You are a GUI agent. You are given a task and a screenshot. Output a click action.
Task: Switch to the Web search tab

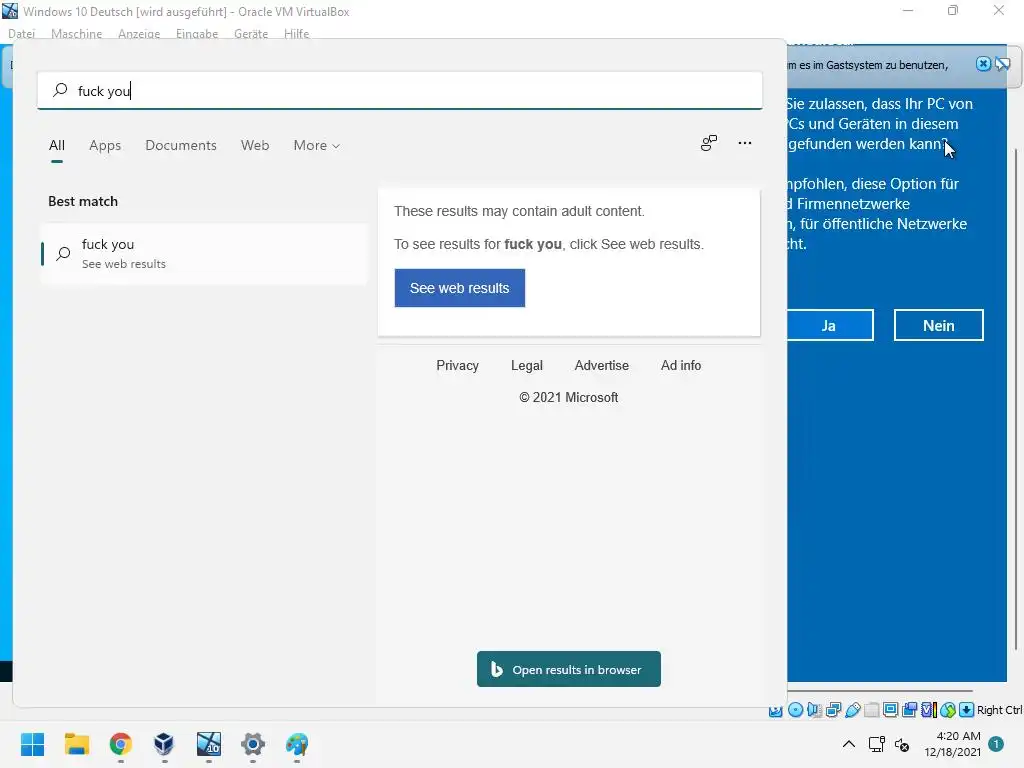point(255,146)
